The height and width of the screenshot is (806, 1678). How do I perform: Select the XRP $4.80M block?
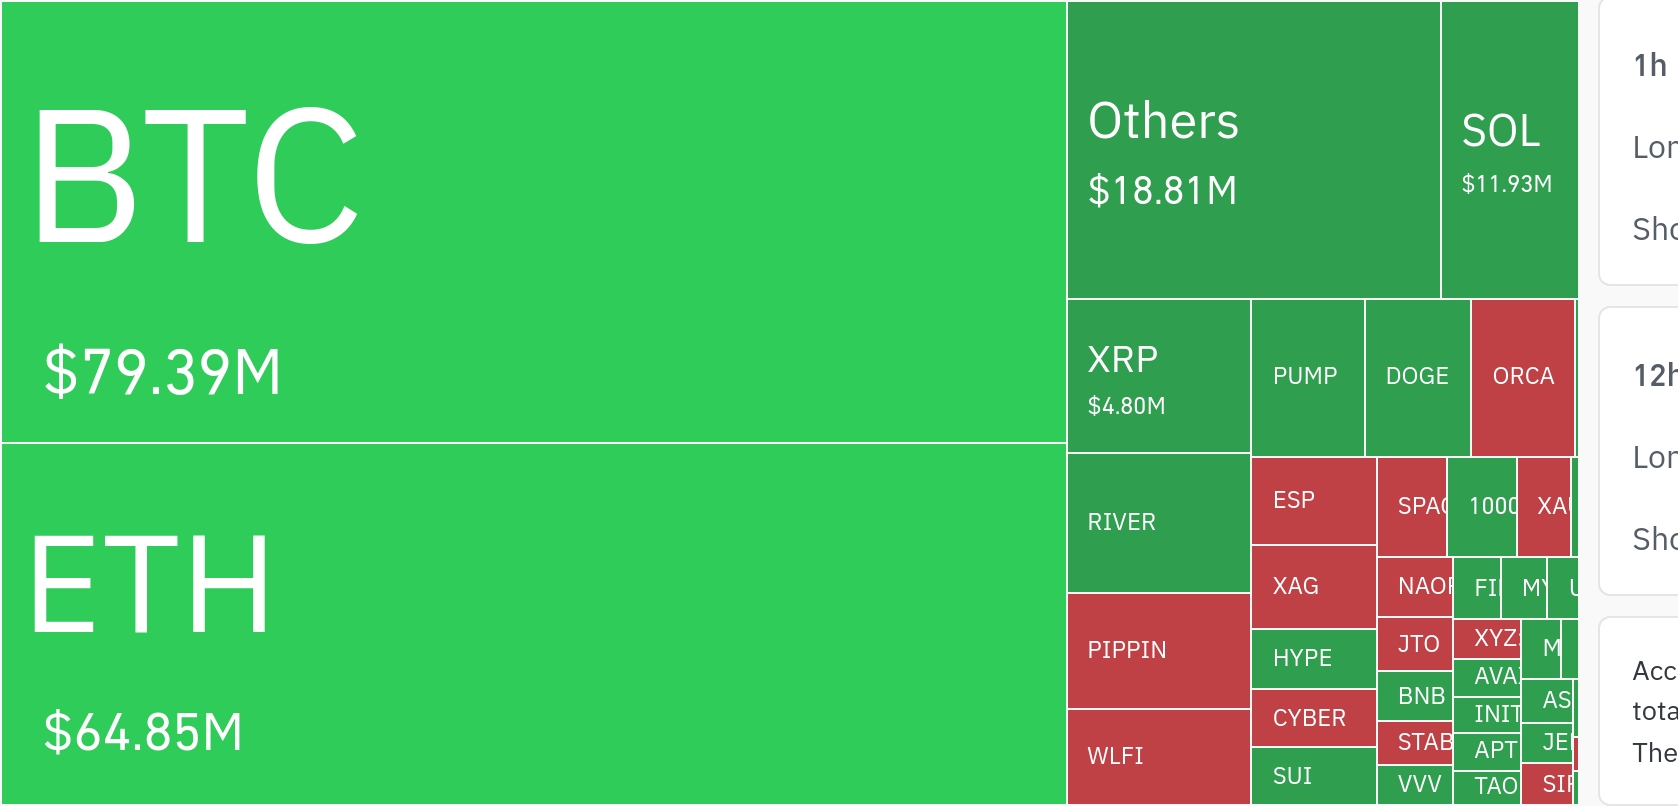tap(1158, 376)
